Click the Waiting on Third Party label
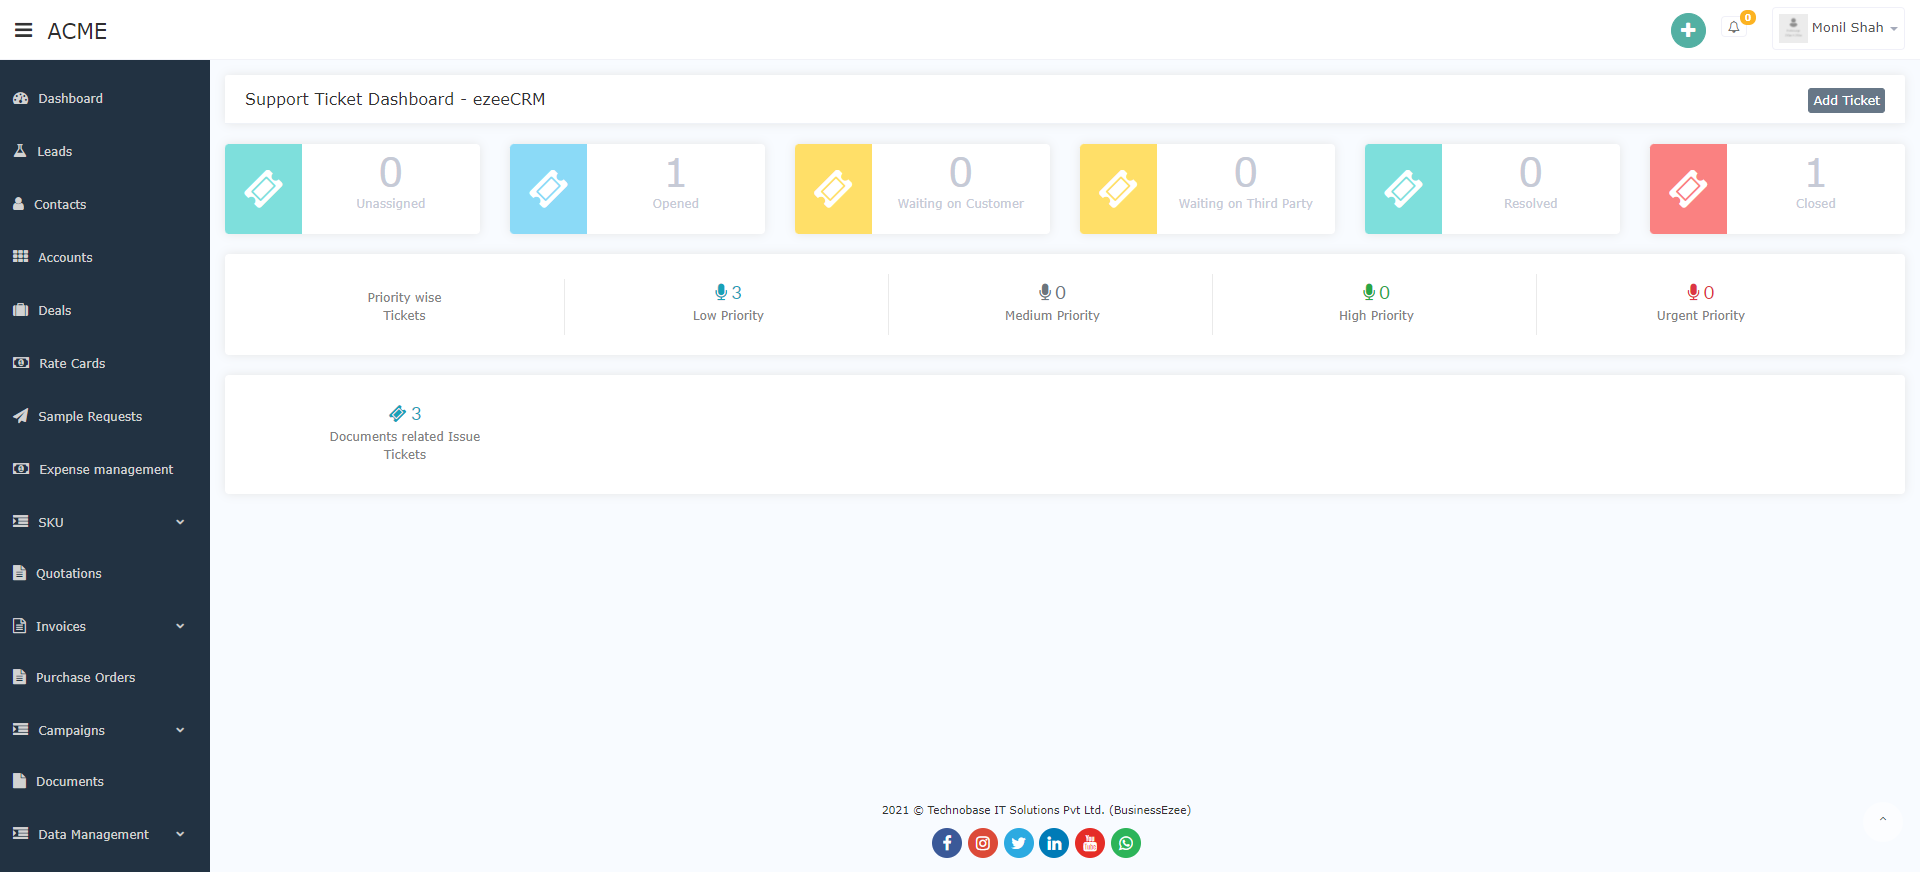This screenshot has width=1920, height=872. [x=1246, y=204]
